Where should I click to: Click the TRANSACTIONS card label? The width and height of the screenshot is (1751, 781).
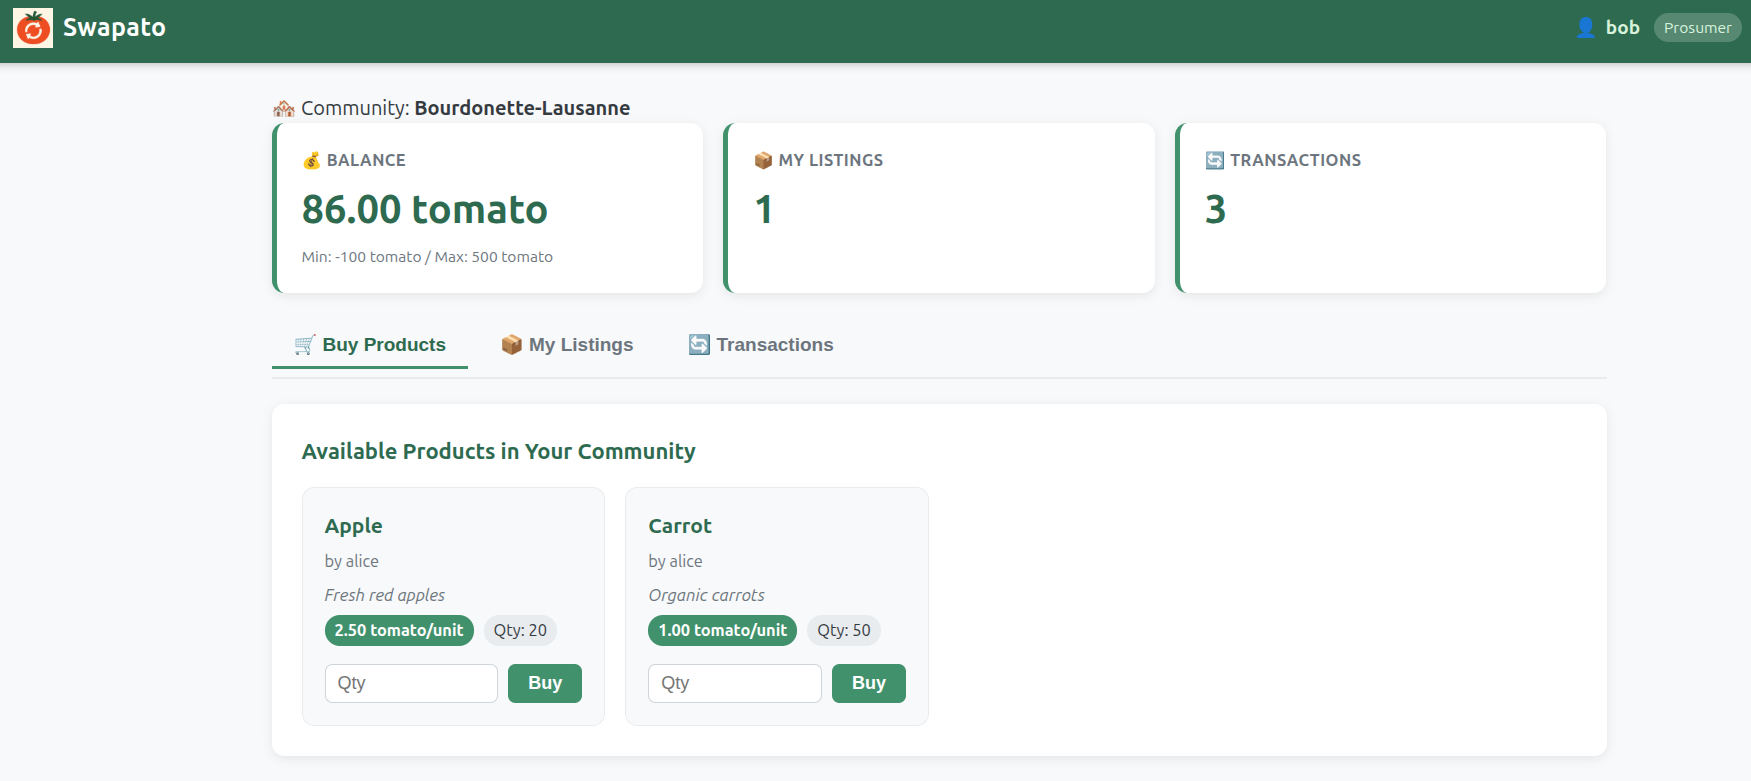(x=1295, y=160)
